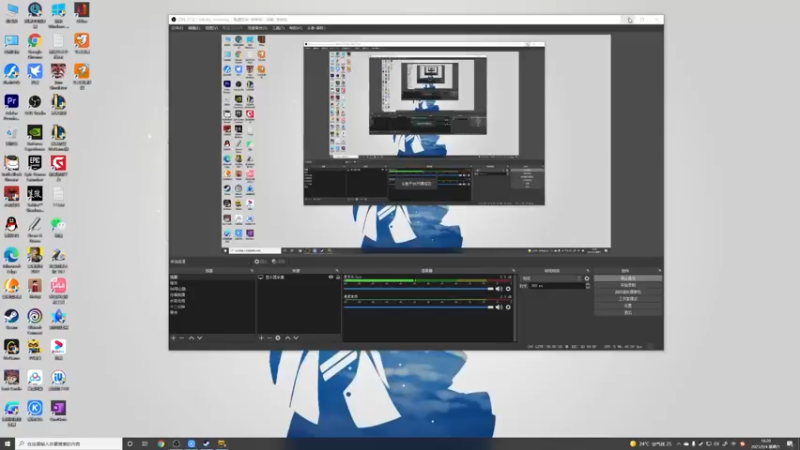This screenshot has width=800, height=450.
Task: Pop out the Sources dock via header icon
Action: pos(337,270)
